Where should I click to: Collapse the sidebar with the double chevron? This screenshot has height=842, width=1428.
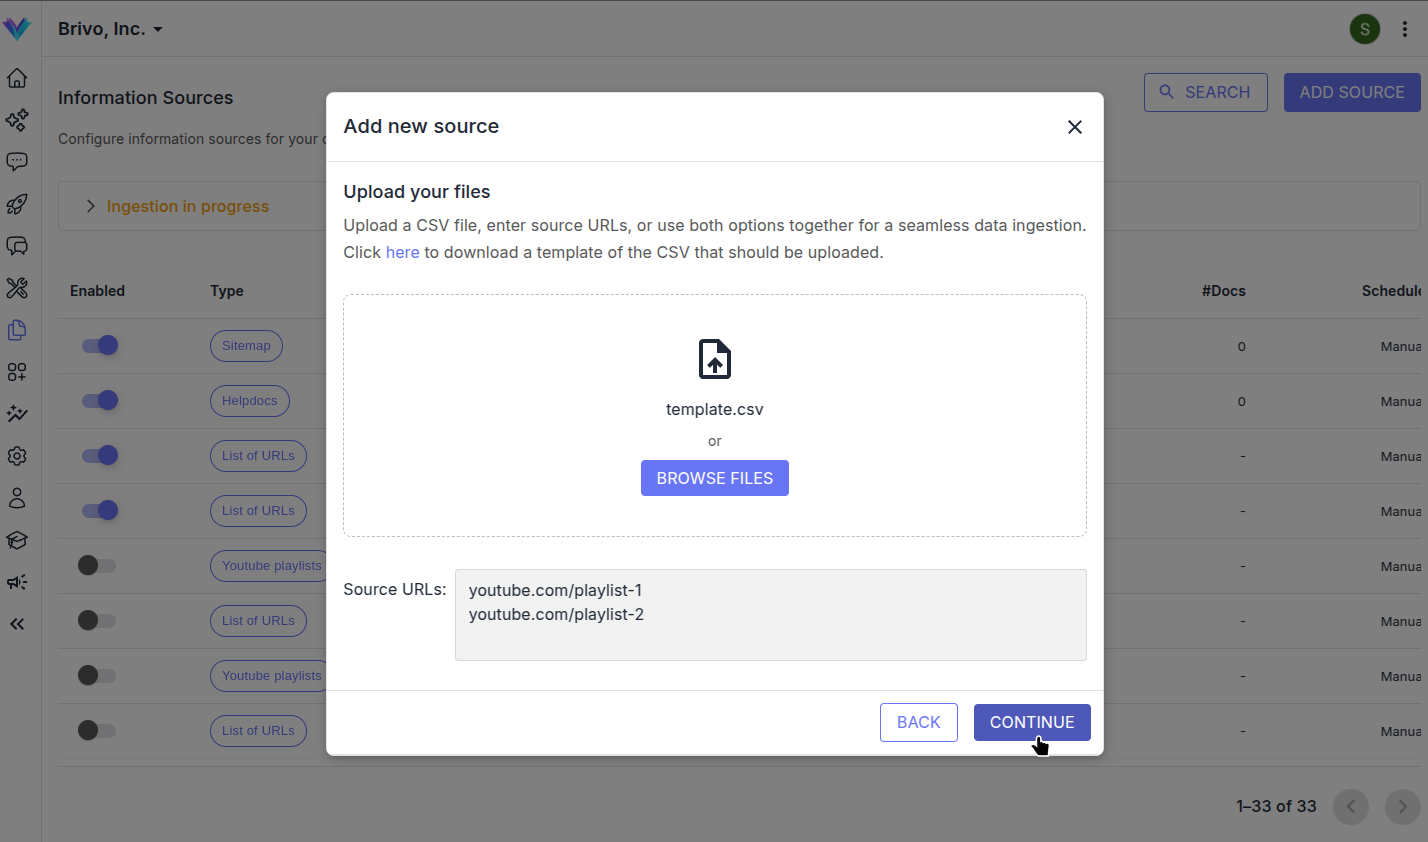[x=17, y=623]
